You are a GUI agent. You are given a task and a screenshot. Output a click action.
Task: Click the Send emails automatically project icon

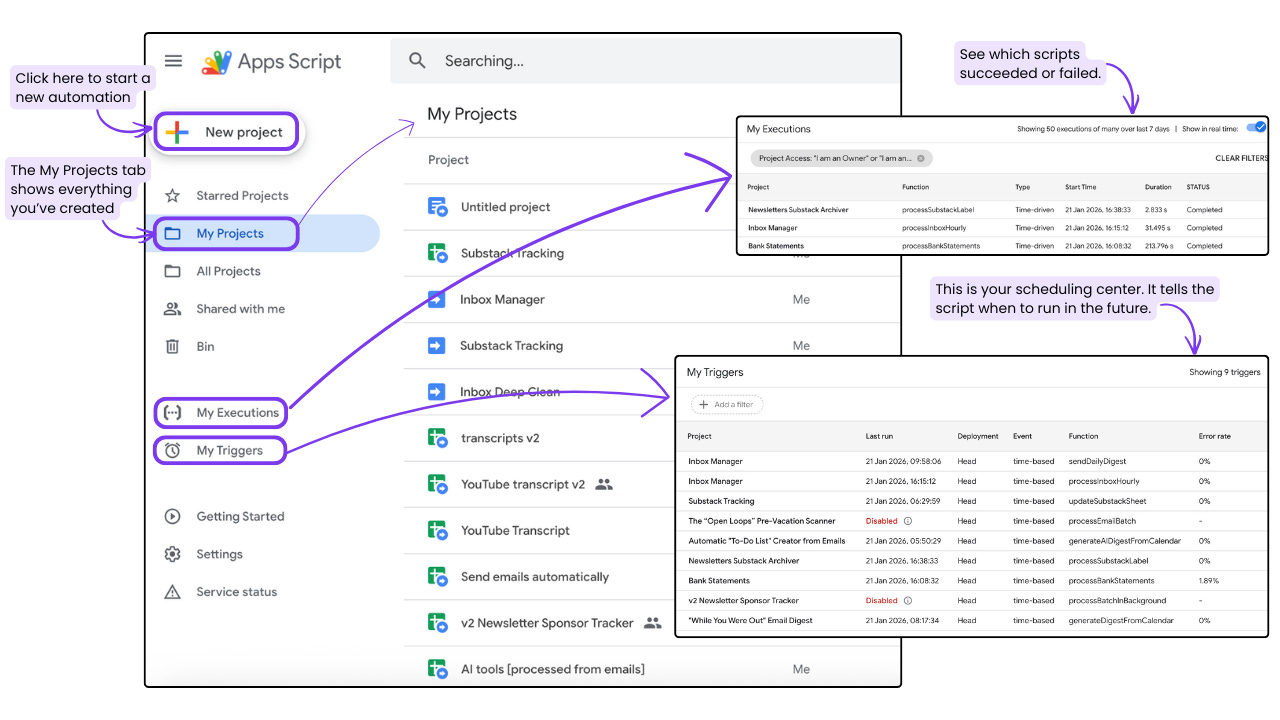coord(437,577)
